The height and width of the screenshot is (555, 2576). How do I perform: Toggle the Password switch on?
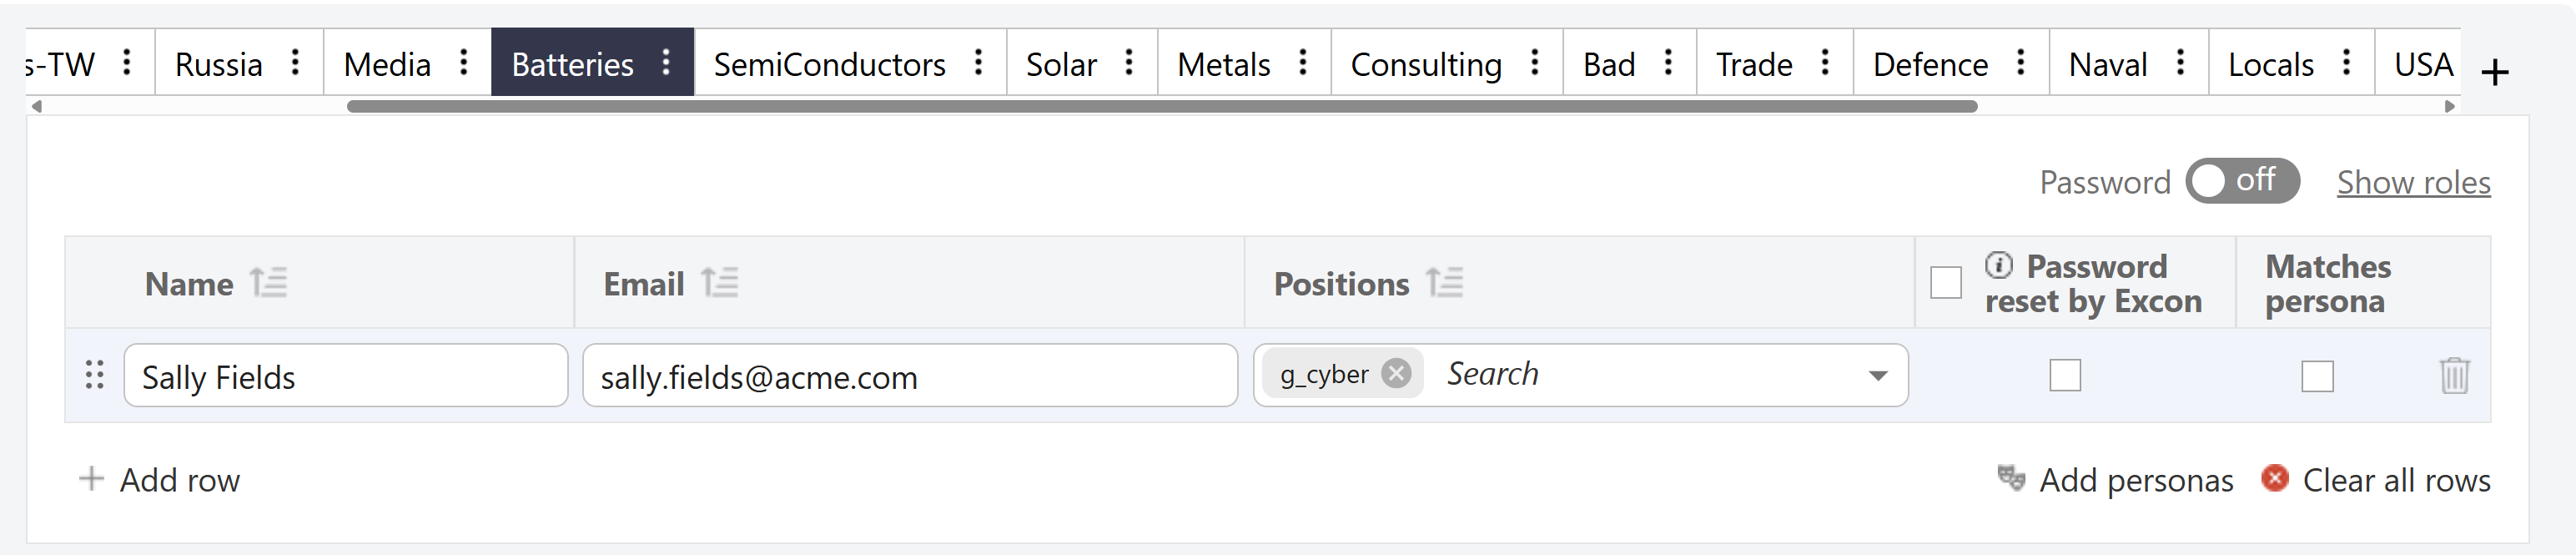pos(2242,181)
